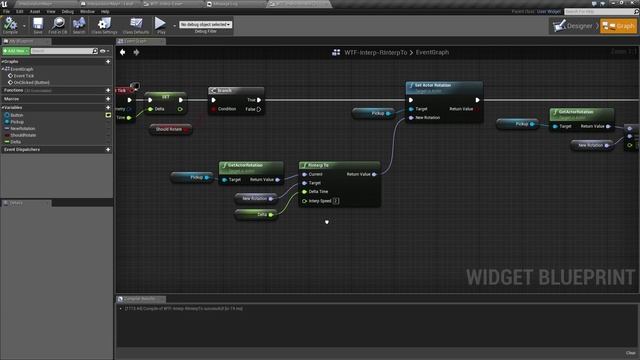Click the Unreal Engine logo at the top-left

click(x=4, y=4)
